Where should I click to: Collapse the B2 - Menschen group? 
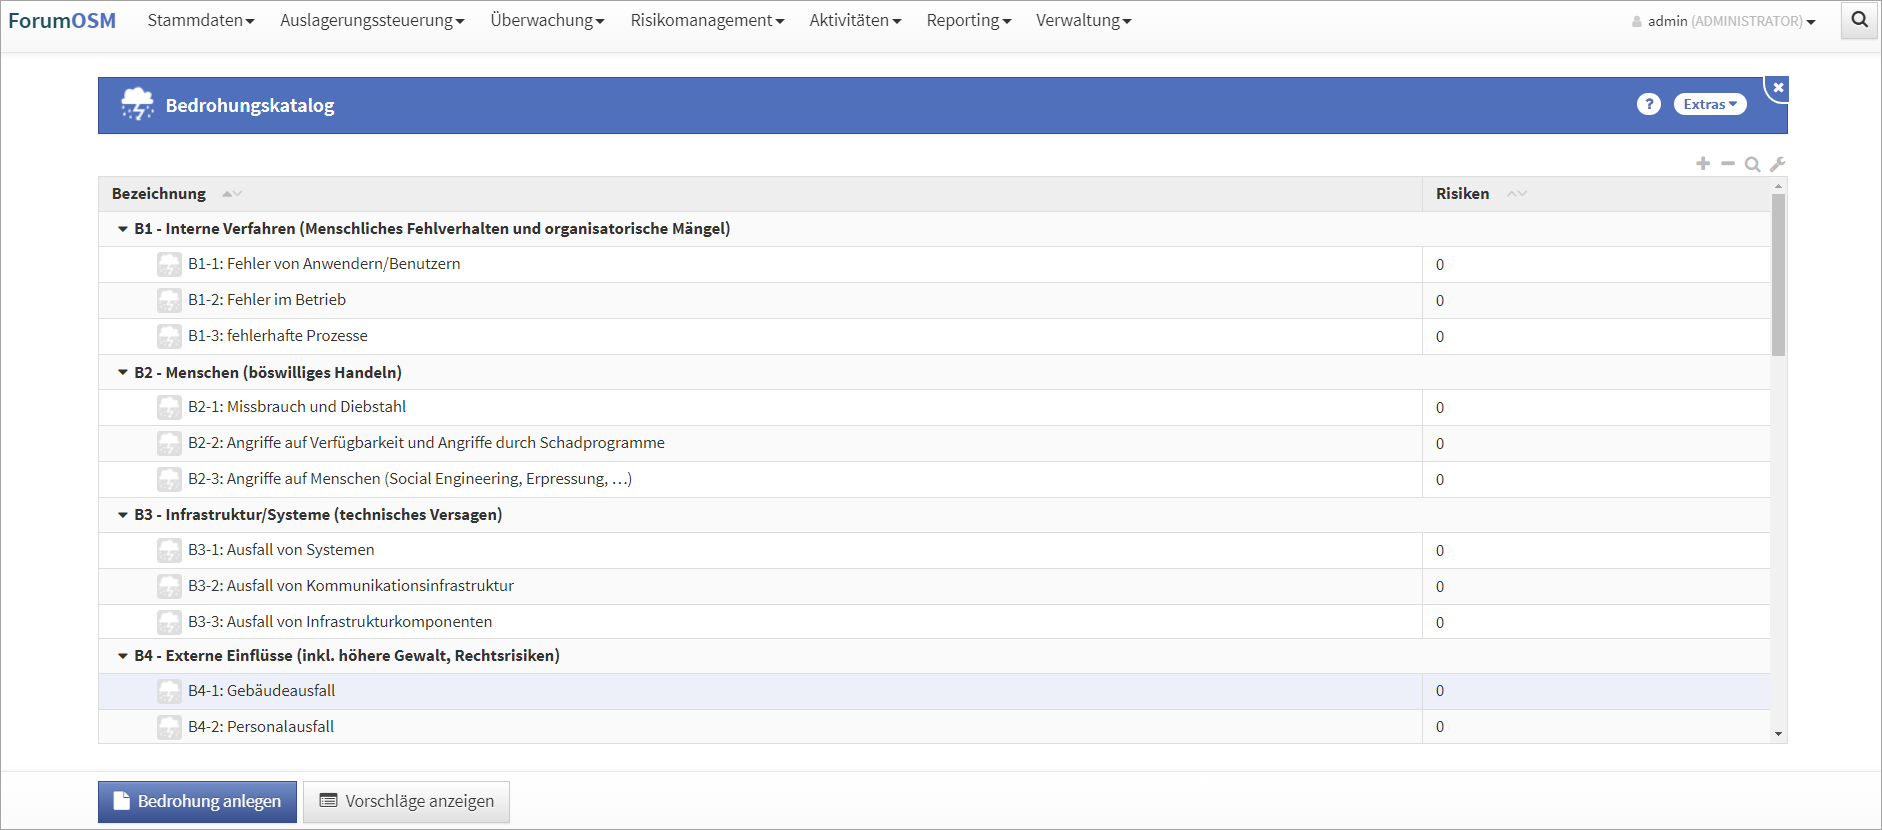click(x=123, y=372)
